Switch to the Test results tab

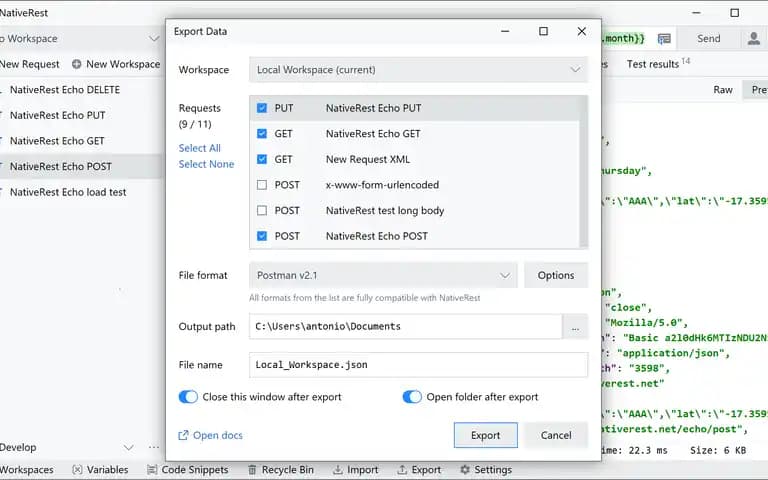[x=658, y=64]
